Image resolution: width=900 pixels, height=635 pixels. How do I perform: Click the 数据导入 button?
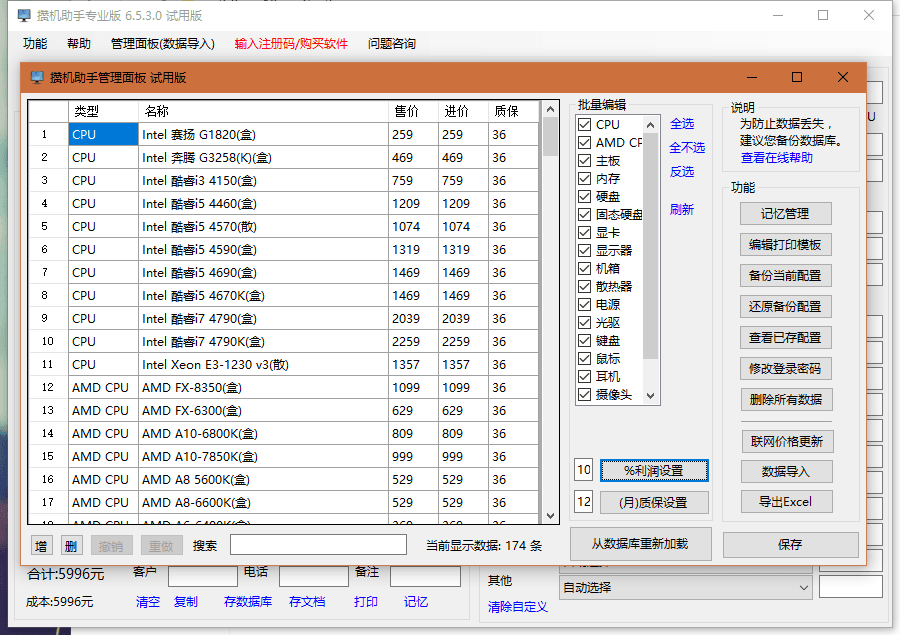[x=786, y=472]
